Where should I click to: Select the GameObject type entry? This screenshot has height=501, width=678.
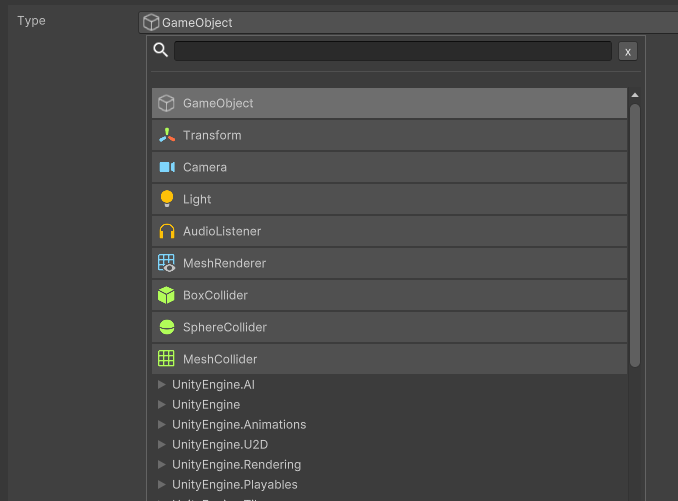pyautogui.click(x=389, y=103)
